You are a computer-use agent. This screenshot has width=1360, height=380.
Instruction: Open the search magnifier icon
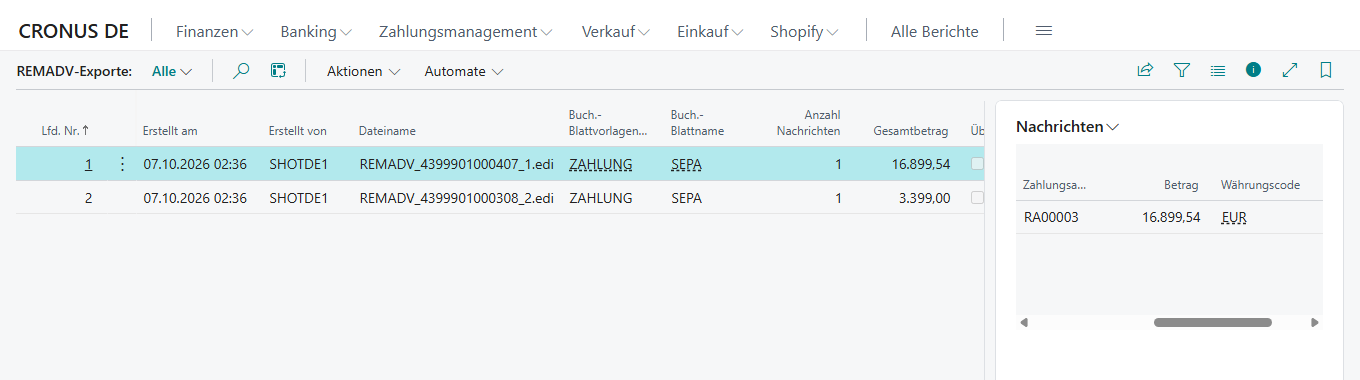pos(241,71)
